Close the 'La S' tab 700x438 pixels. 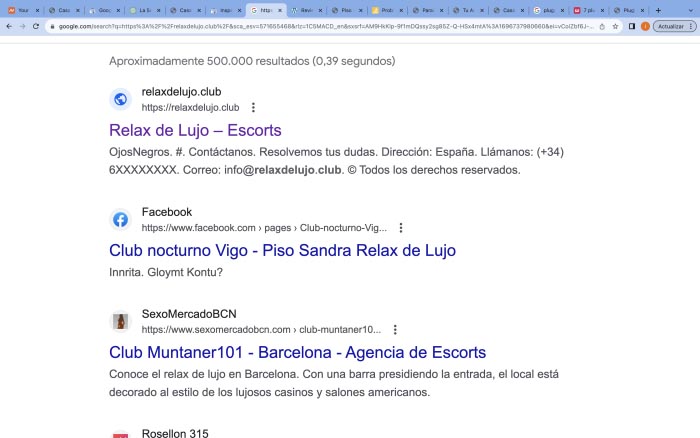point(158,10)
